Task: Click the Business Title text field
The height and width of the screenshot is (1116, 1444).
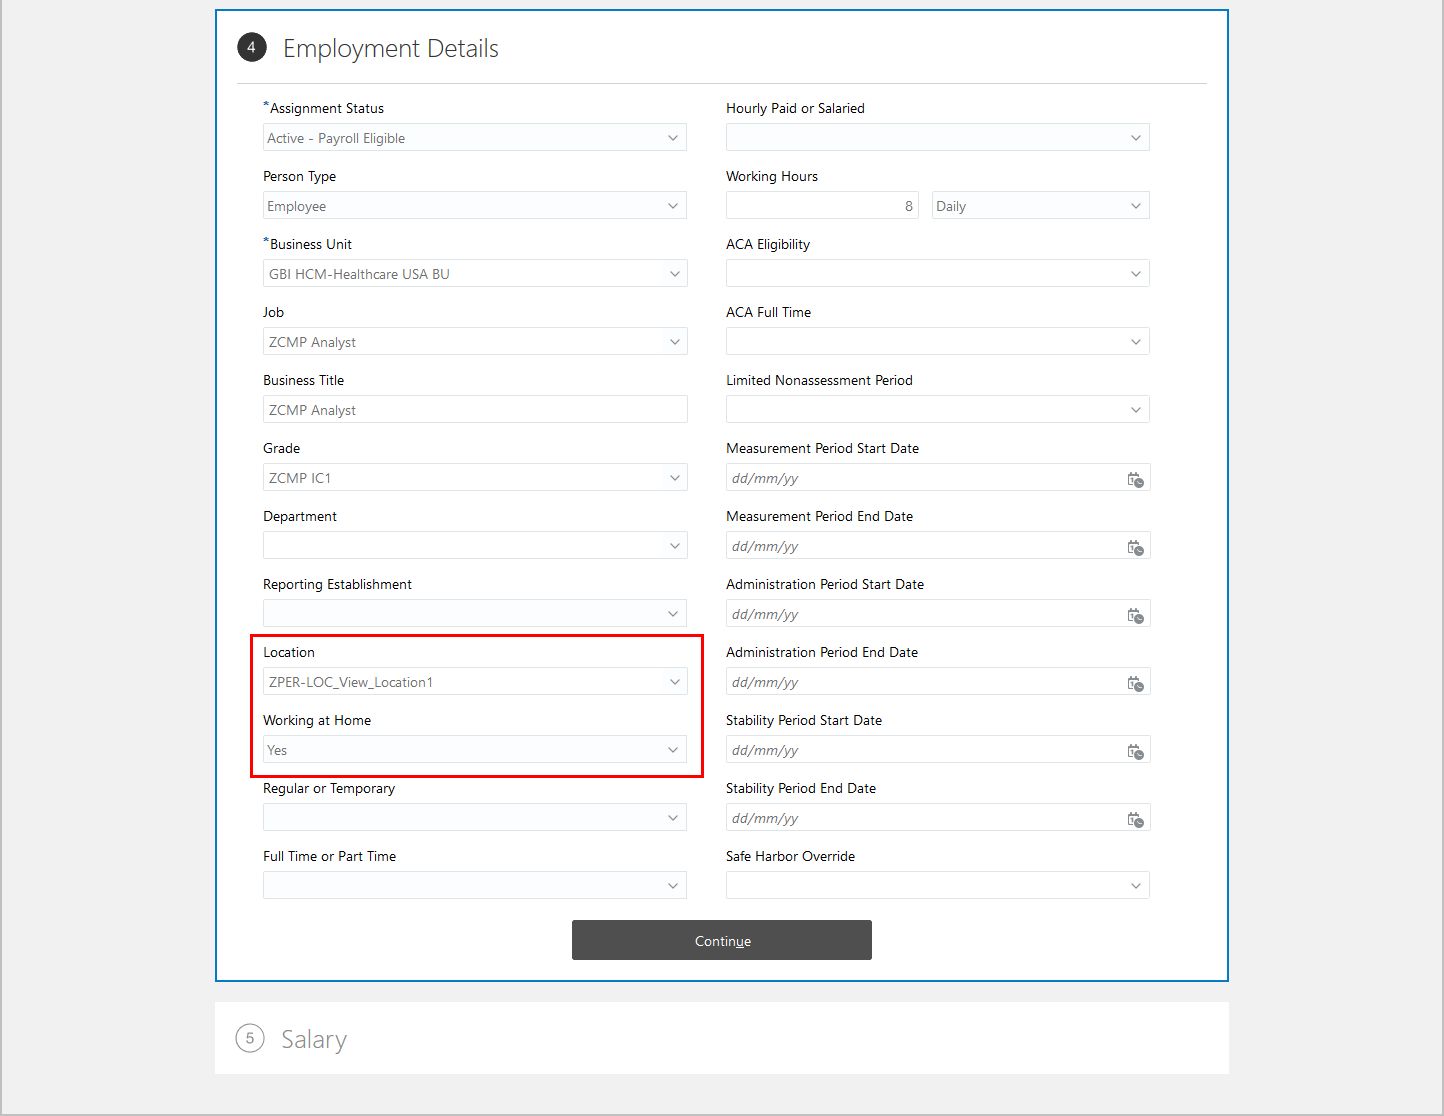Action: point(475,410)
